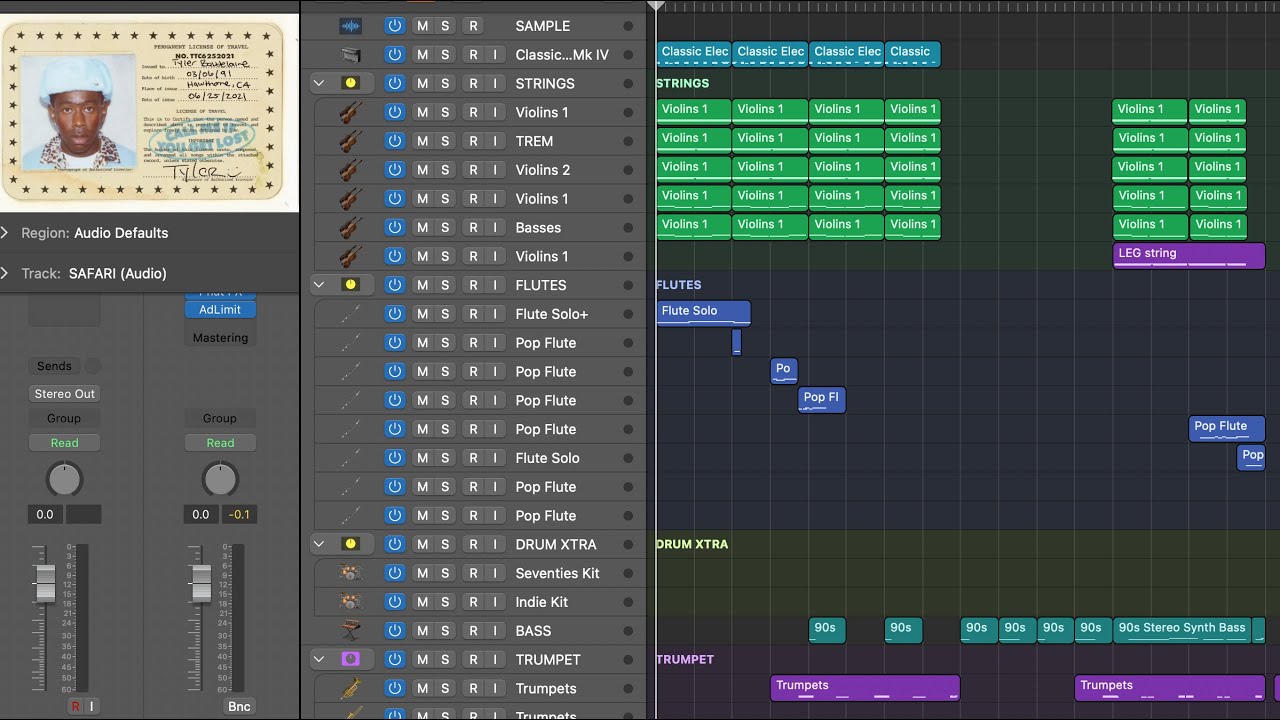Toggle power button on SAMPLE track
This screenshot has height=720, width=1280.
395,26
